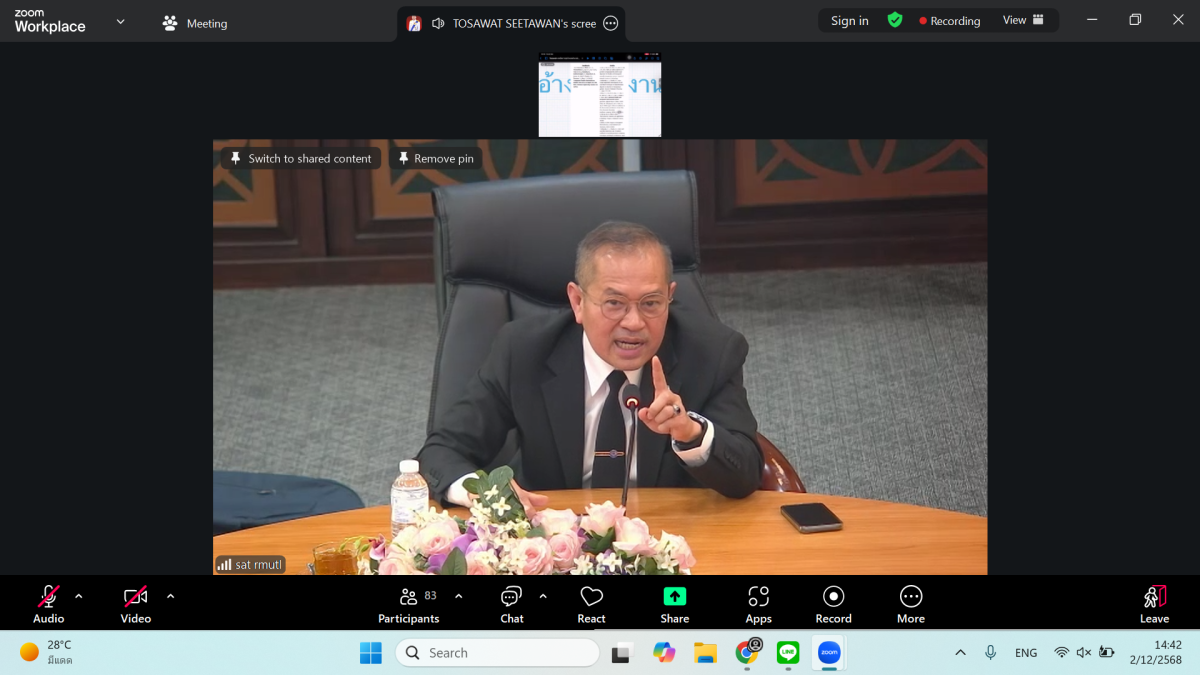Screen dimensions: 1200x675
Task: Click the green Share screen icon
Action: coord(675,596)
